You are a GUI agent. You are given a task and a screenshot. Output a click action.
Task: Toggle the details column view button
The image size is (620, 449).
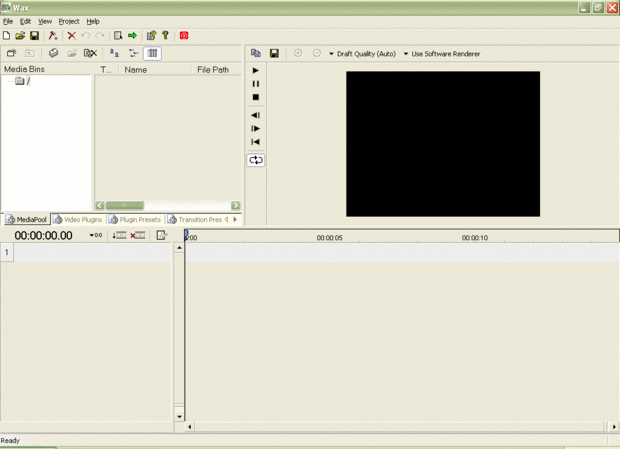coord(152,53)
